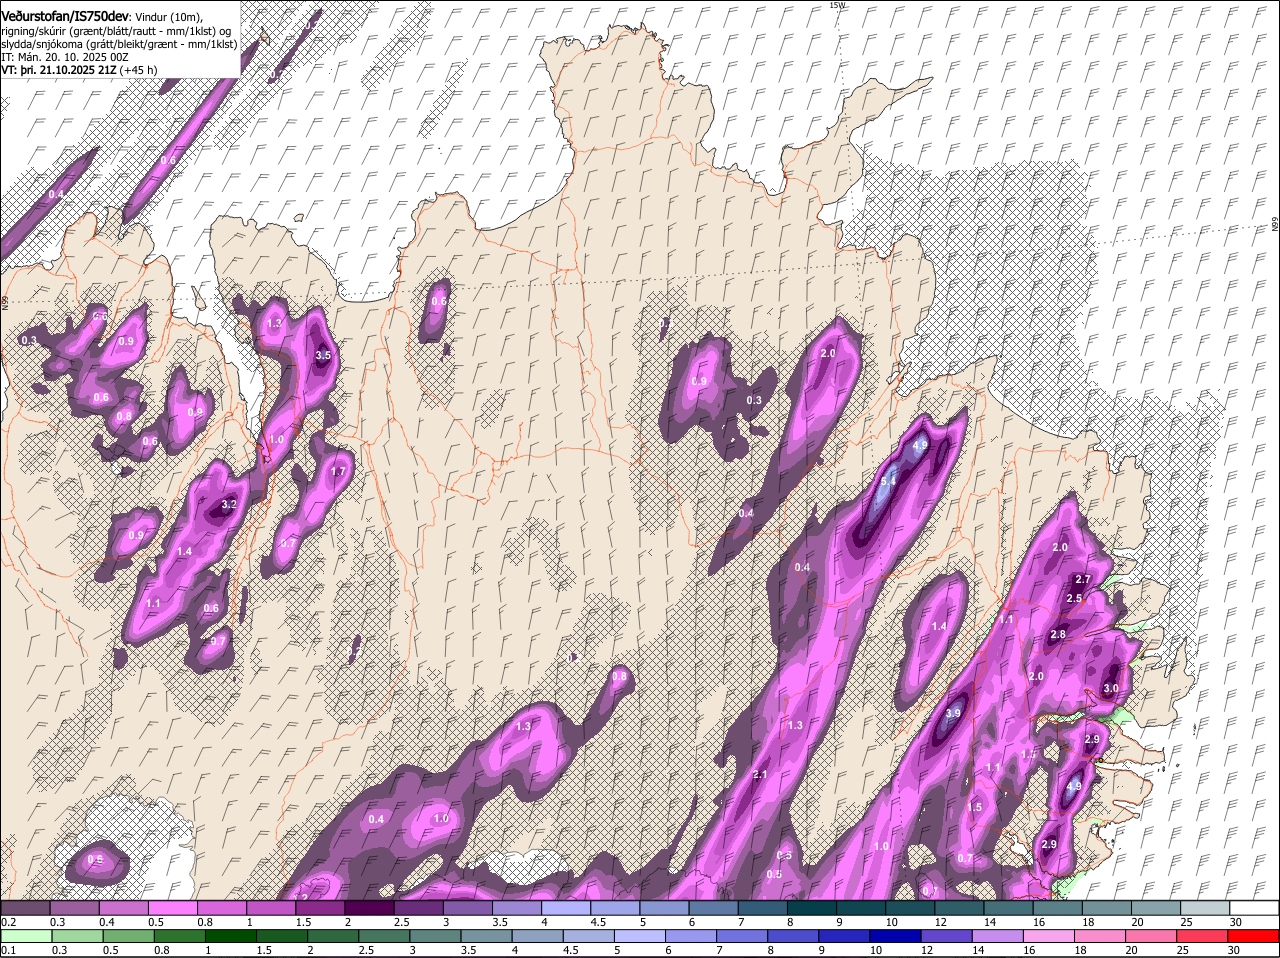1280x958 pixels.
Task: Click the 15W longitude label
Action: pyautogui.click(x=837, y=5)
